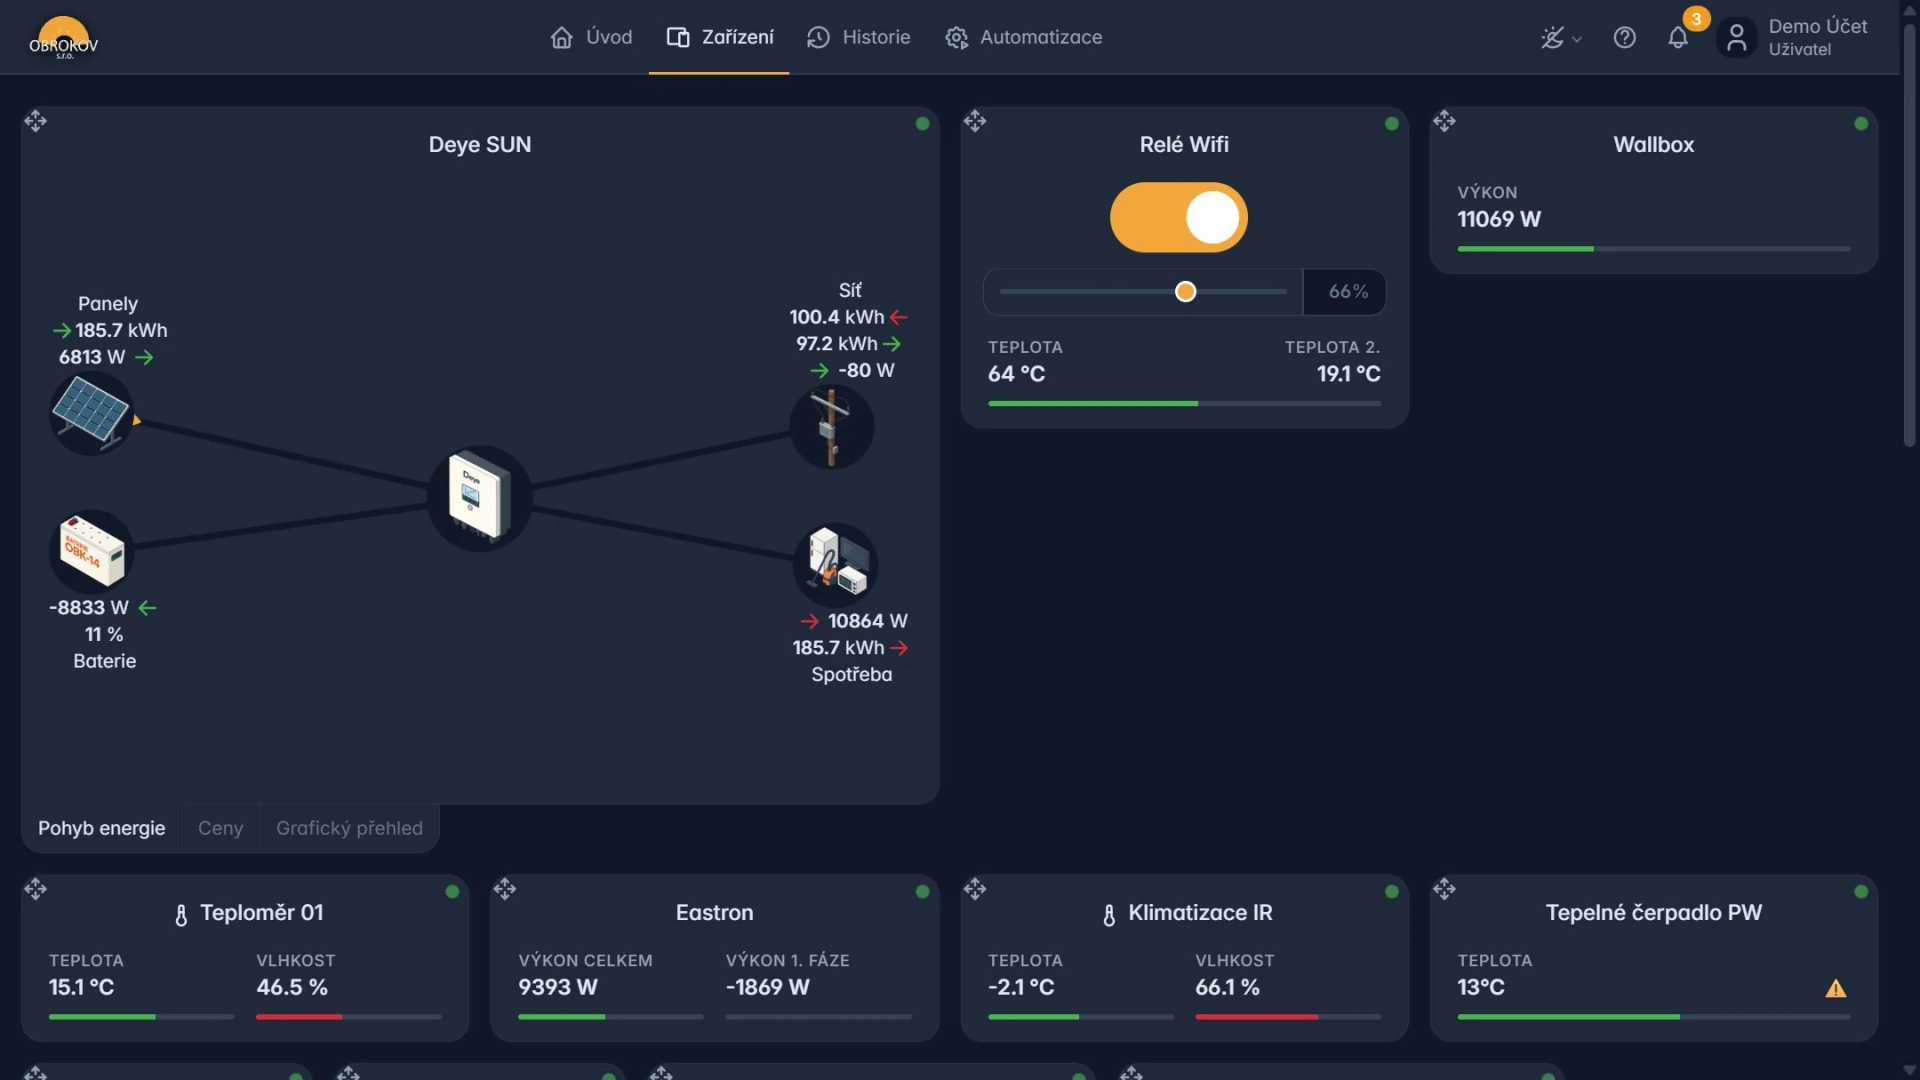Click the Wallbox card title

pos(1654,145)
